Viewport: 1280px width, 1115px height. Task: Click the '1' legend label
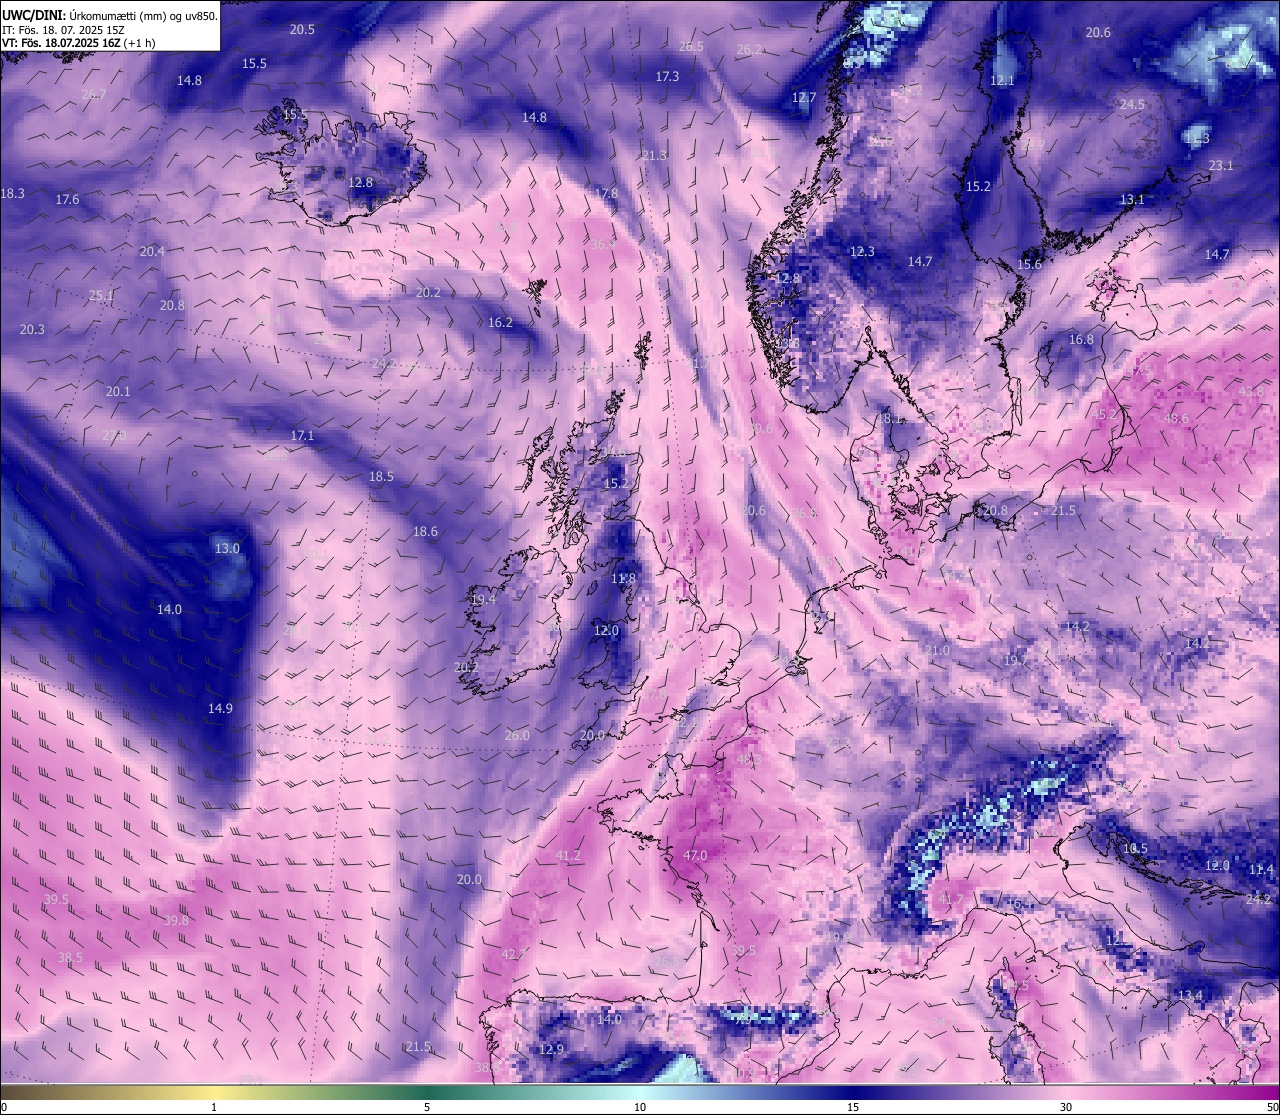click(x=214, y=1107)
